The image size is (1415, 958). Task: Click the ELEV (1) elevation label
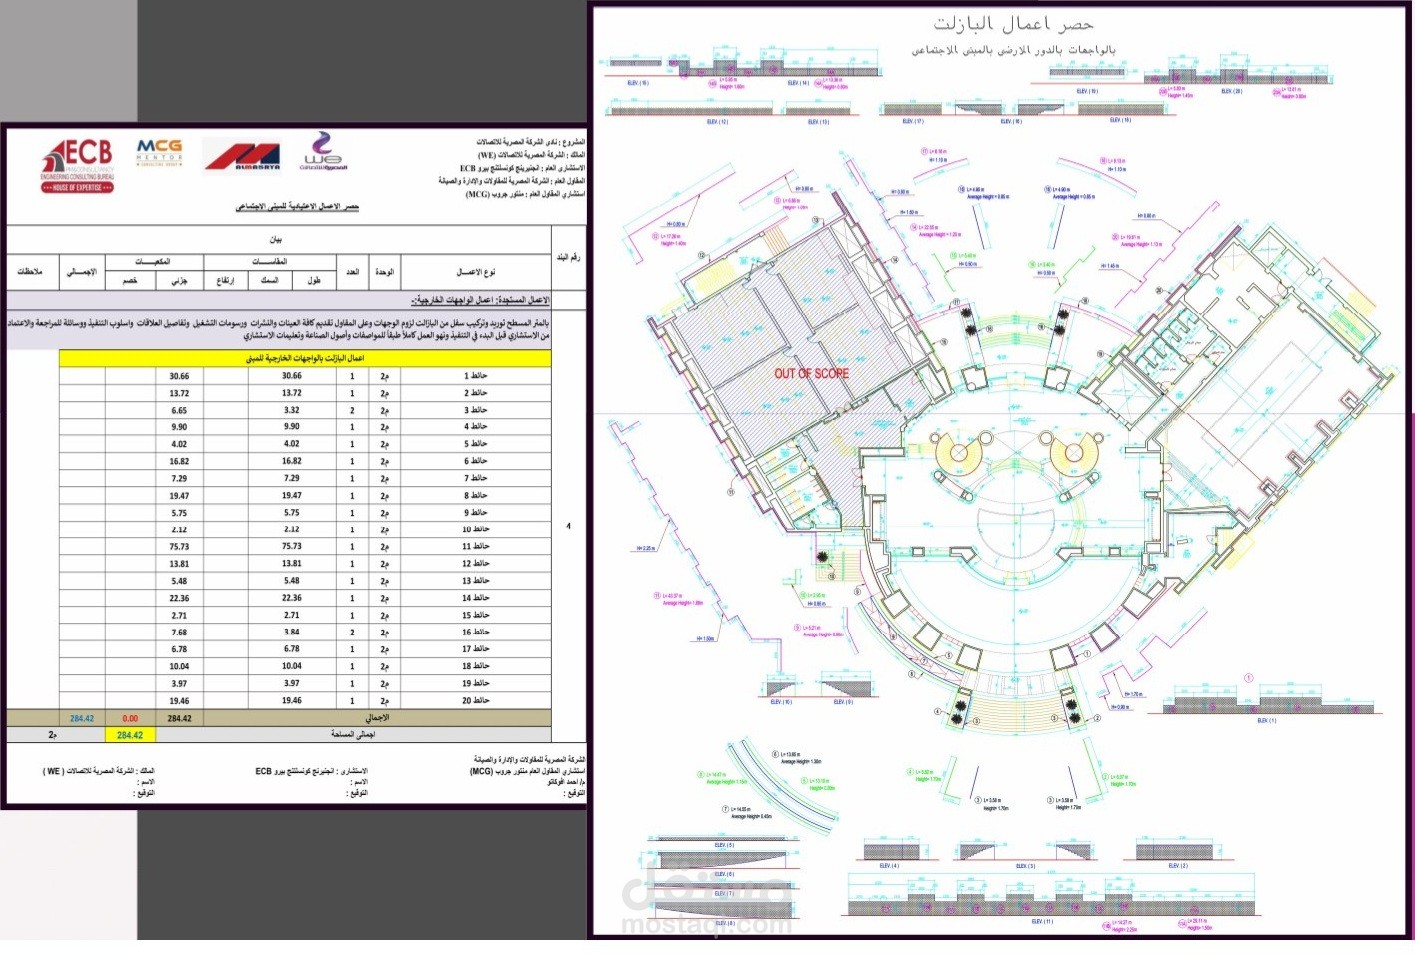point(1267,721)
